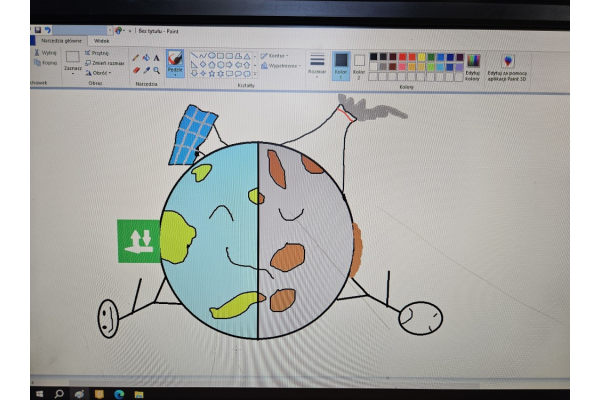Choose the Fill with color bucket
The height and width of the screenshot is (400, 600).
(x=146, y=58)
